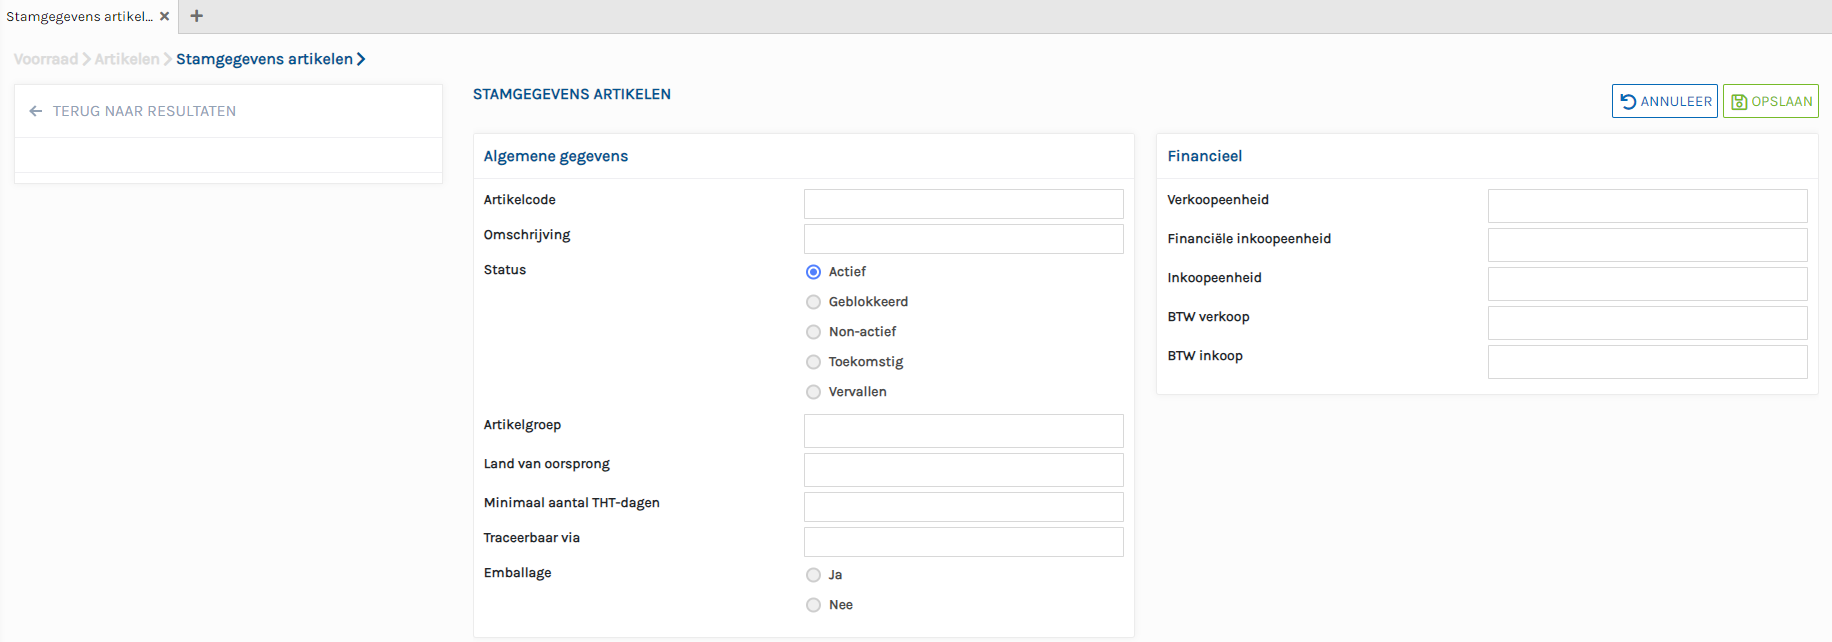Click the chevron after Stamgegevens artikelen
Image resolution: width=1832 pixels, height=642 pixels.
[361, 59]
